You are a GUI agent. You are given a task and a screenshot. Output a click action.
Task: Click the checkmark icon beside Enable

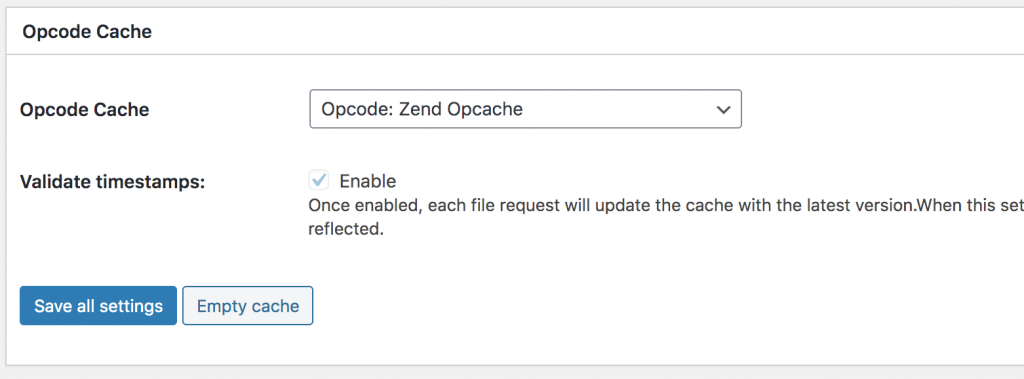[319, 180]
